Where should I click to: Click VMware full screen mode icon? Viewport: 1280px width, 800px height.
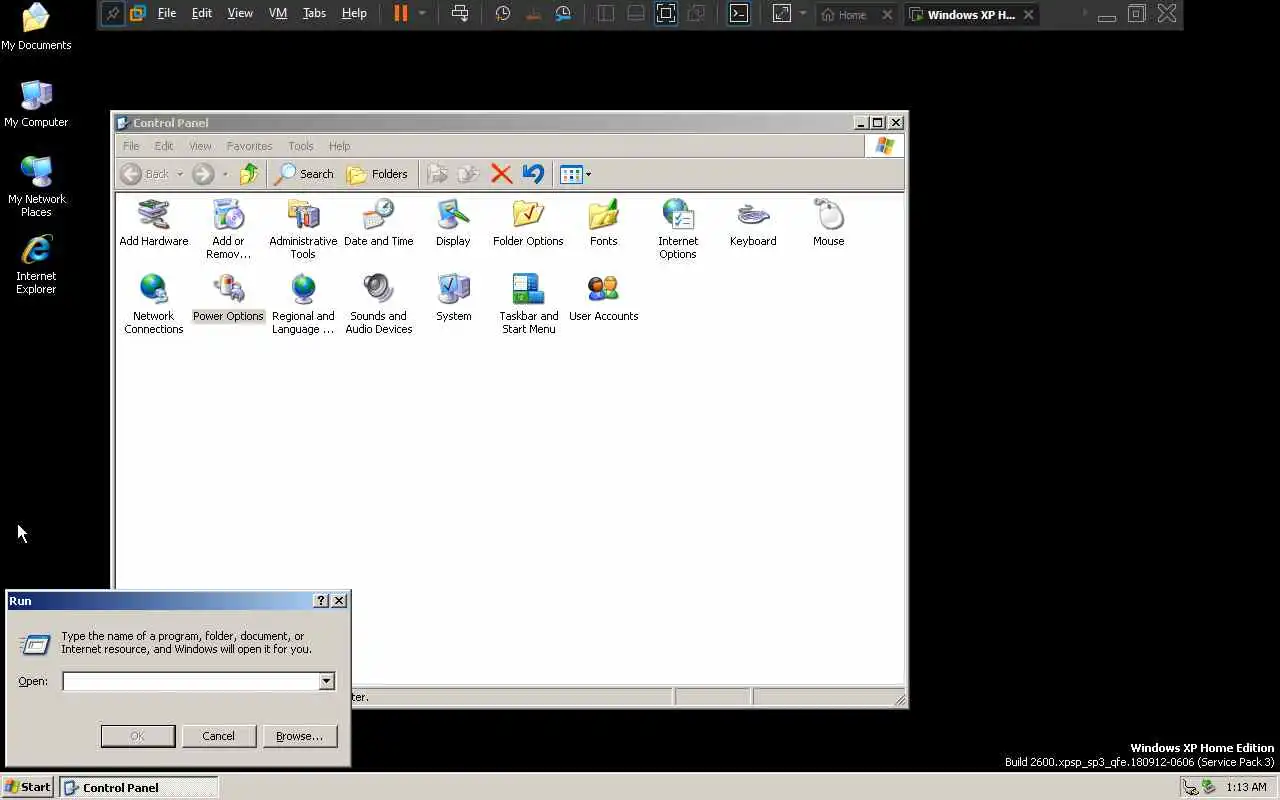tap(666, 13)
